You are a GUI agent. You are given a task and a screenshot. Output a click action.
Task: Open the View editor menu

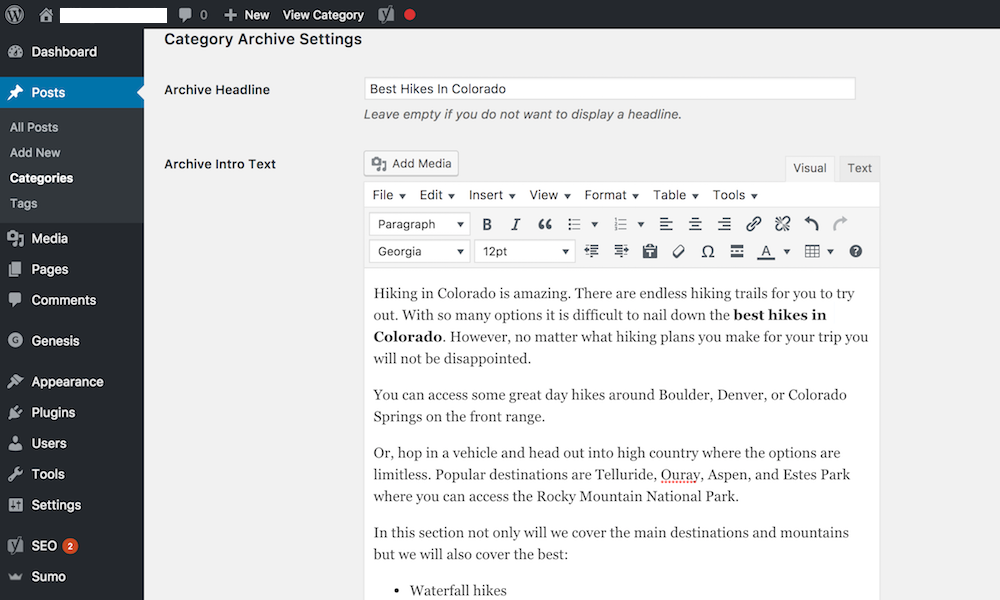(550, 195)
